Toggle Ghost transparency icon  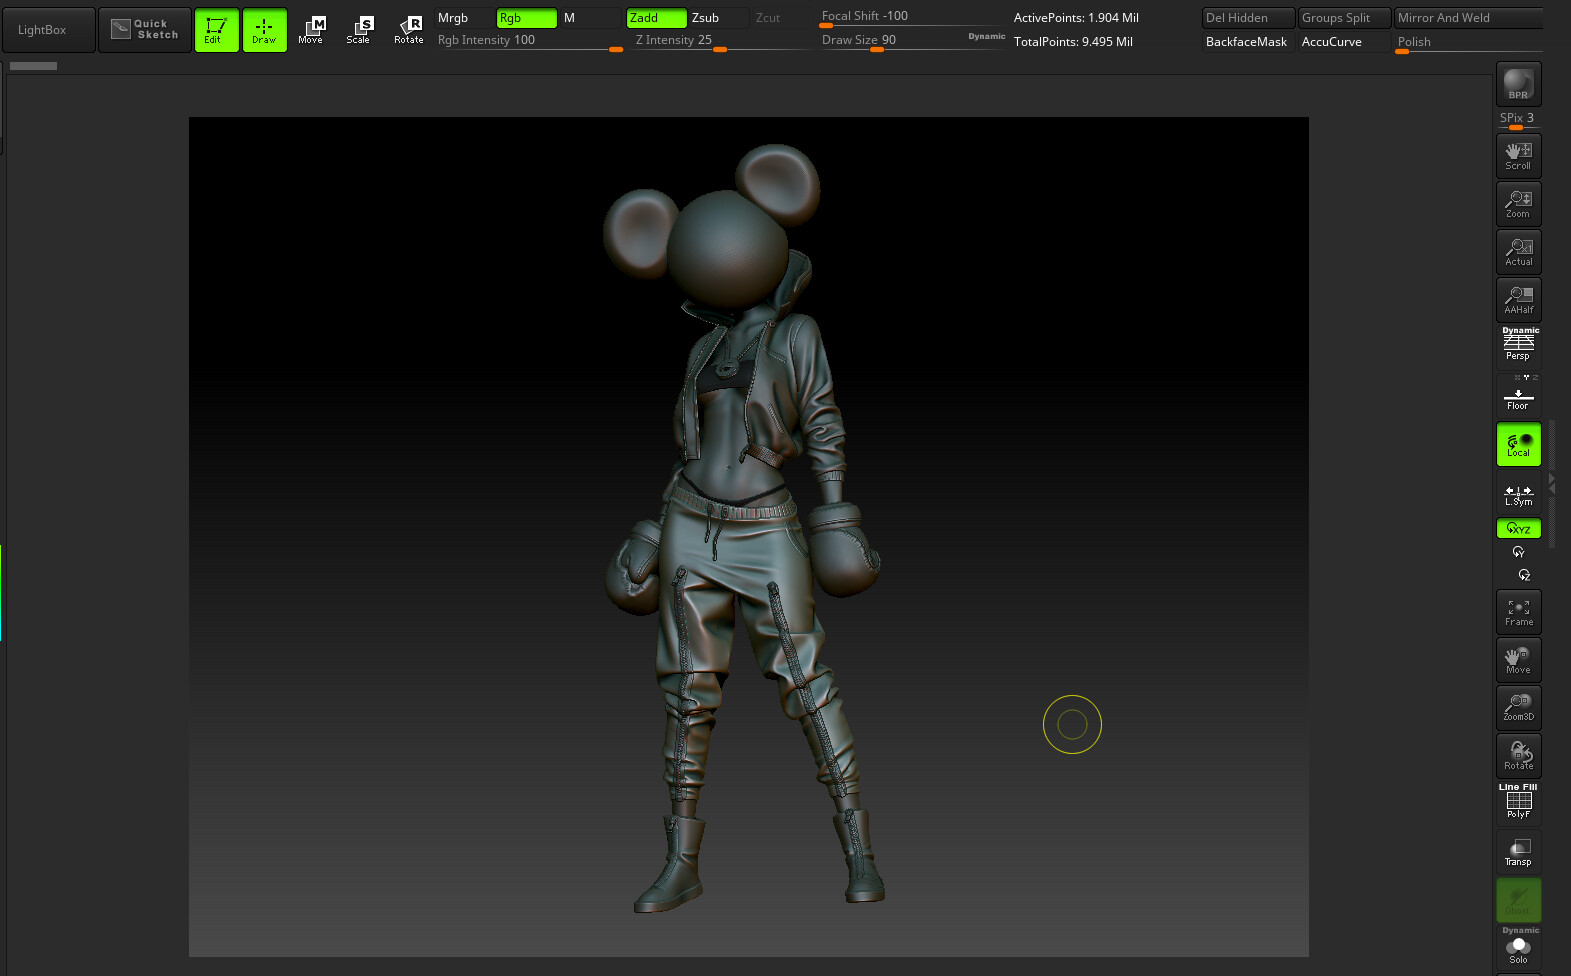click(1518, 900)
